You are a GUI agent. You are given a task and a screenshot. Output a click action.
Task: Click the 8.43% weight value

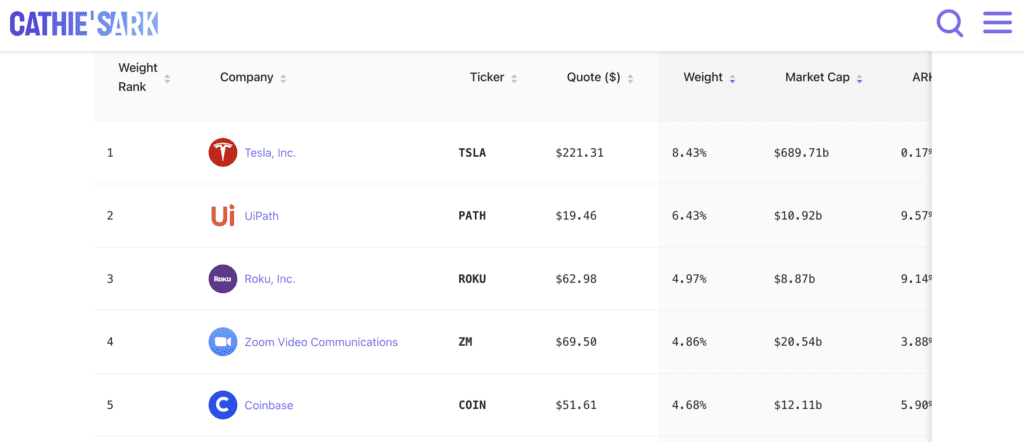689,153
